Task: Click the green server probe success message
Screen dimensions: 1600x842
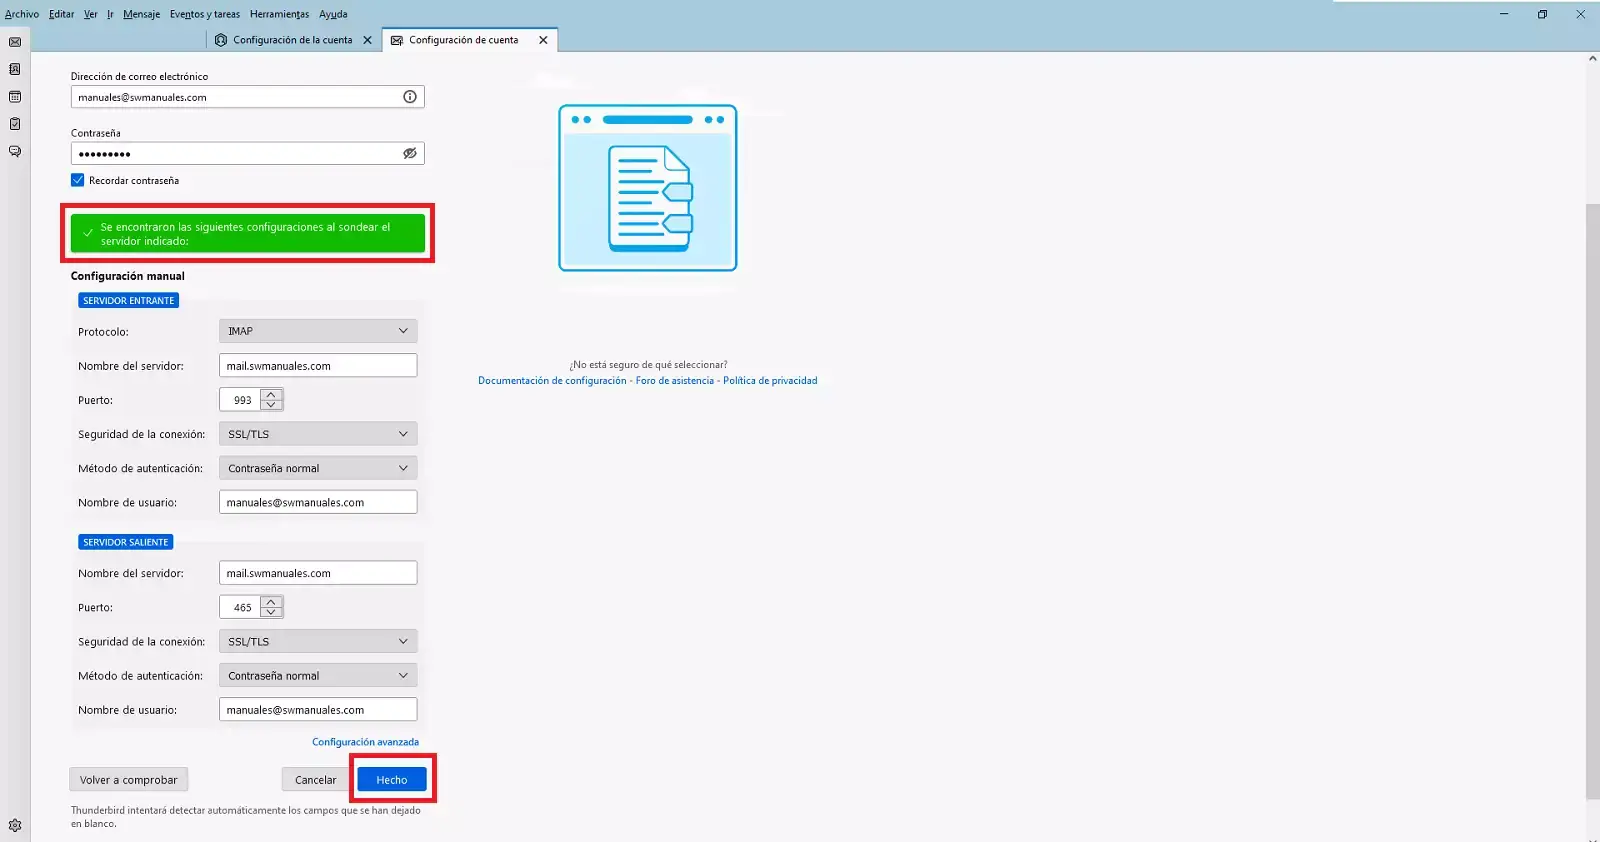Action: click(248, 234)
